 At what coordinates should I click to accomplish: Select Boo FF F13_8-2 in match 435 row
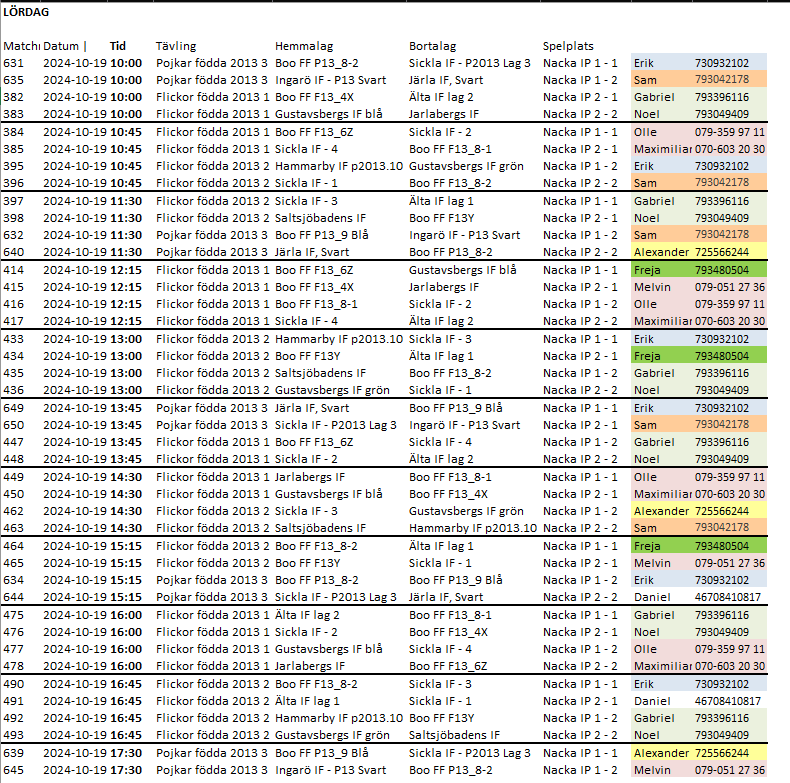(x=450, y=373)
